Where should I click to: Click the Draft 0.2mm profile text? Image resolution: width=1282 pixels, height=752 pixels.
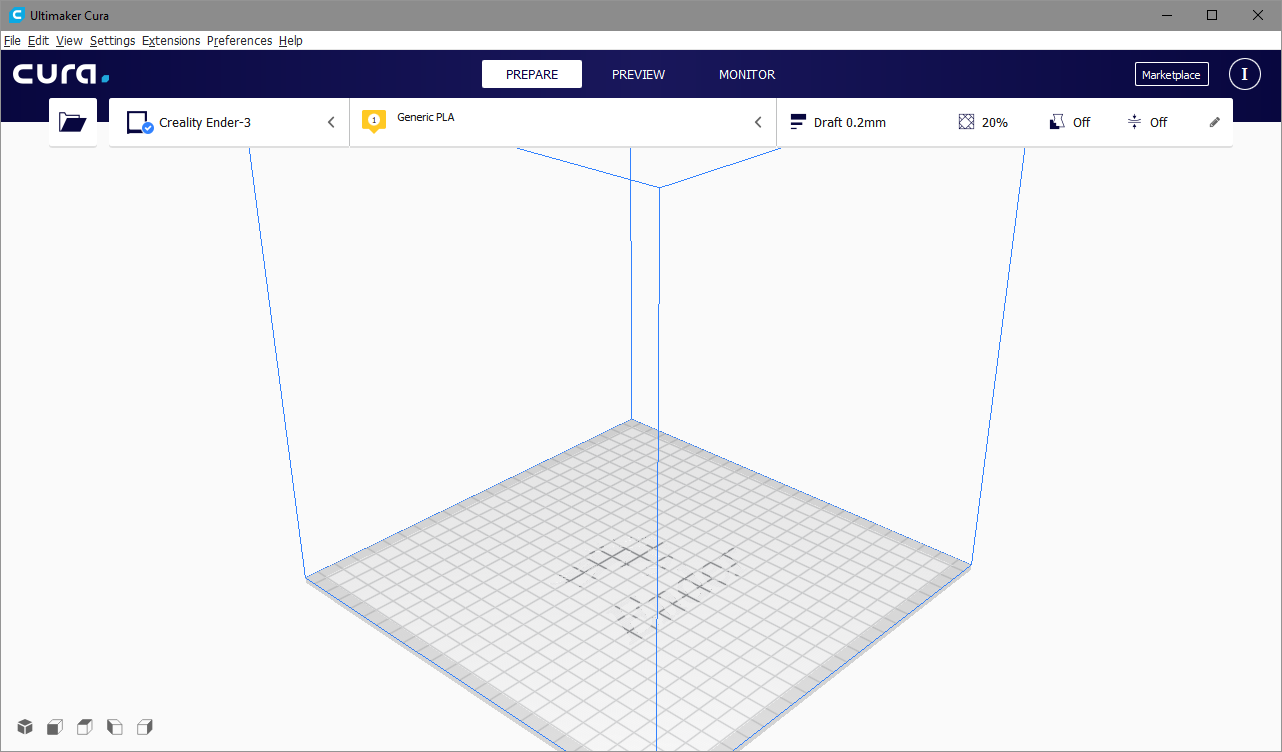click(x=850, y=123)
